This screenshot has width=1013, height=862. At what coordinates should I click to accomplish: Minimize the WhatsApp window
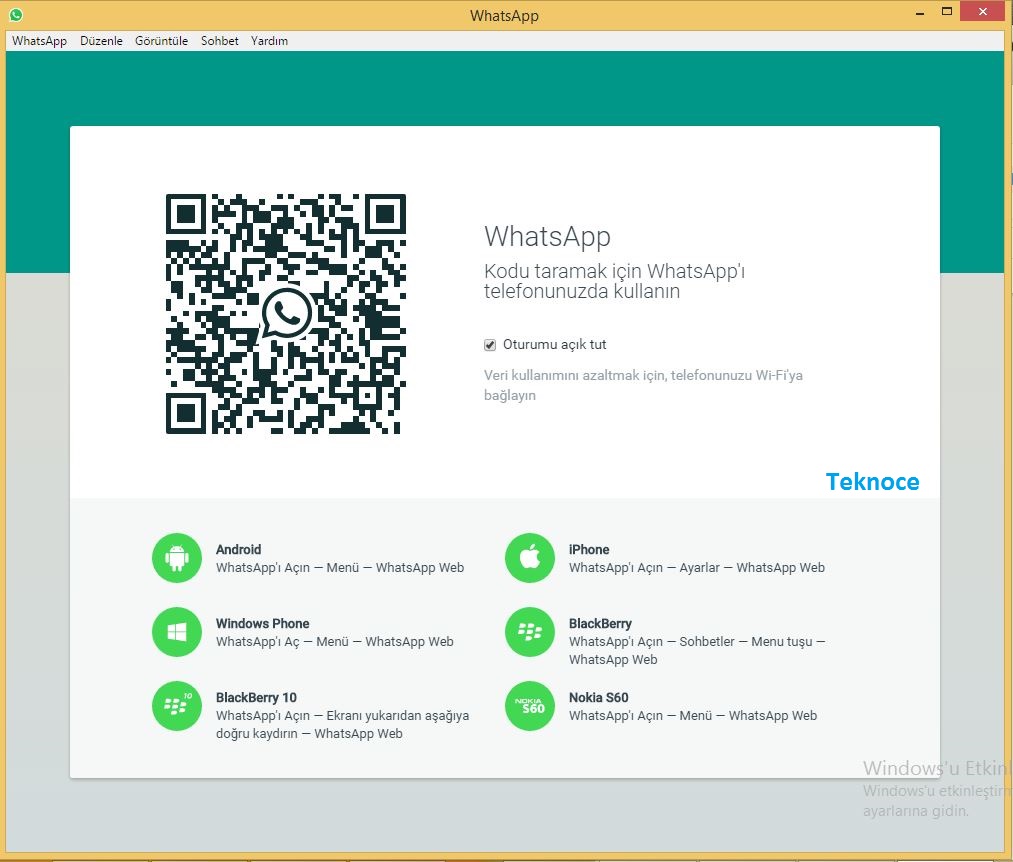click(920, 12)
